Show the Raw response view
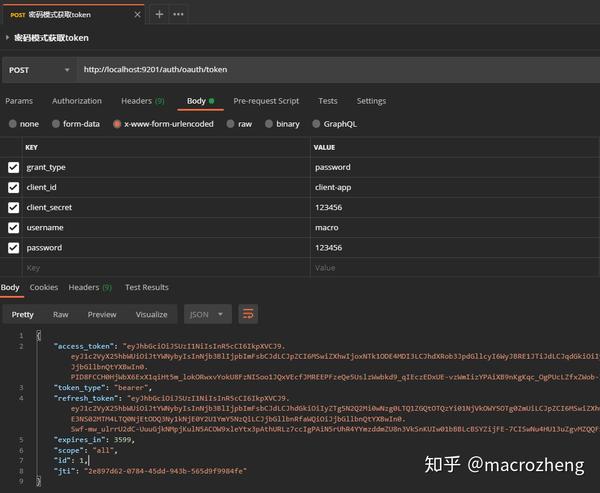 tap(60, 315)
